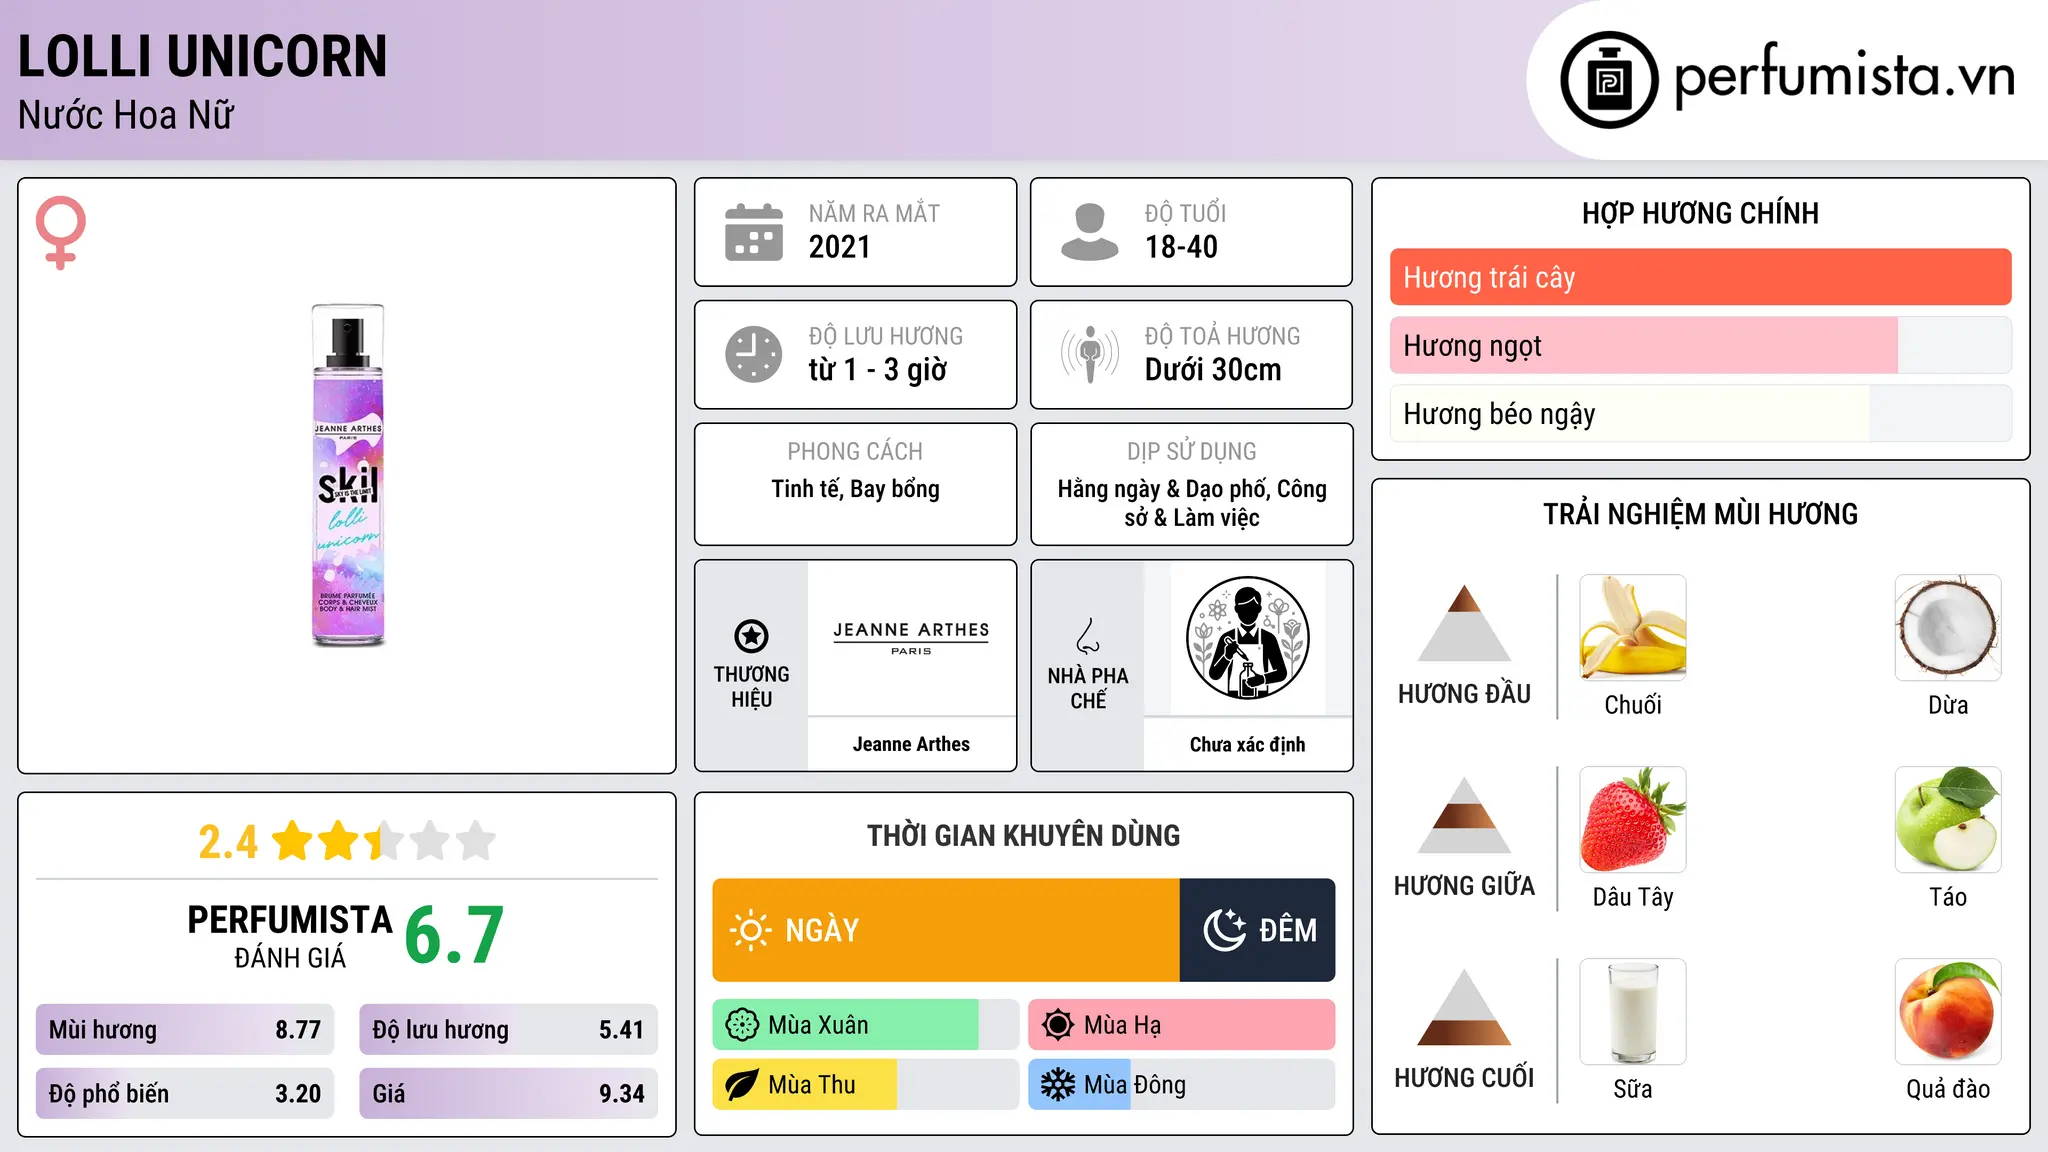Click the Hương trái cây accord bar
The height and width of the screenshot is (1152, 2048).
click(1700, 277)
